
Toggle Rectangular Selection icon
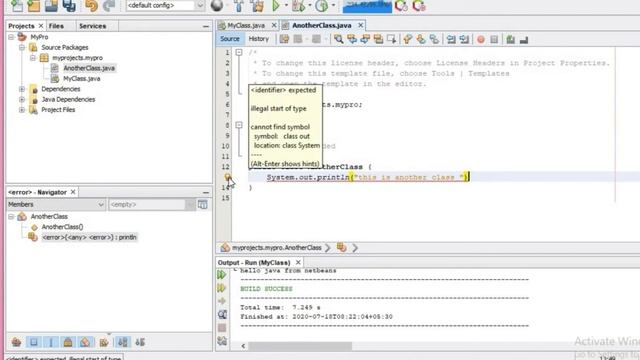(x=391, y=39)
